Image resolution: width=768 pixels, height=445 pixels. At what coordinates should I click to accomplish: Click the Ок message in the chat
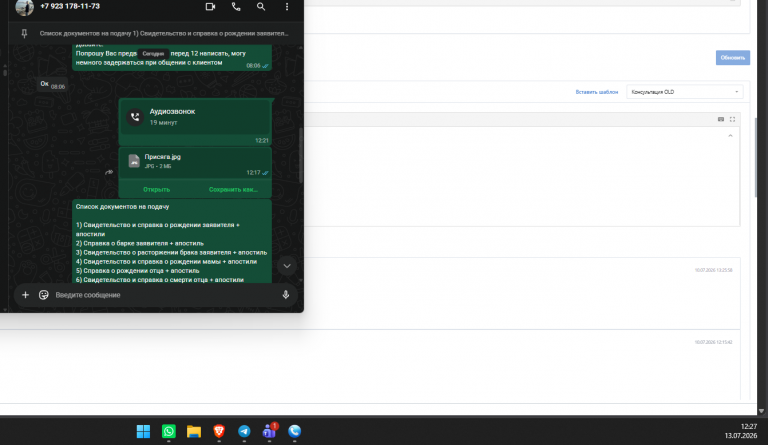click(52, 84)
